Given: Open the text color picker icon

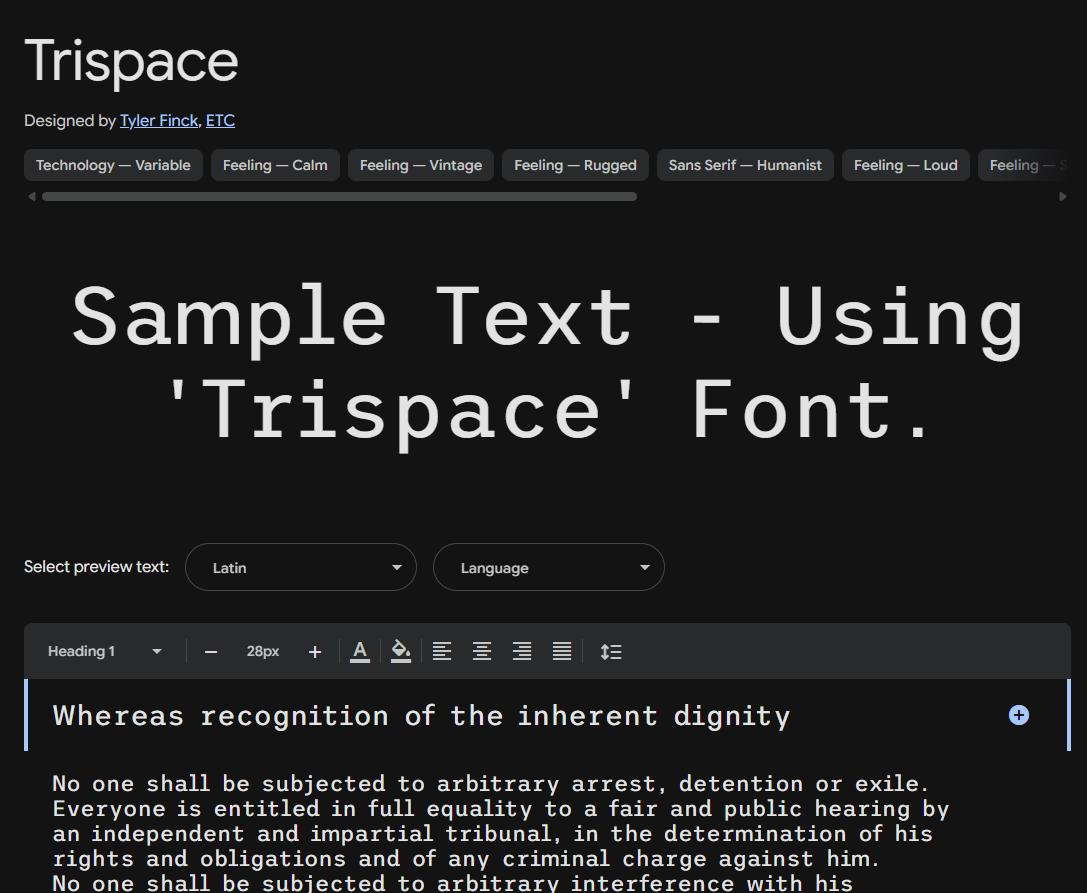Looking at the screenshot, I should click(x=360, y=652).
